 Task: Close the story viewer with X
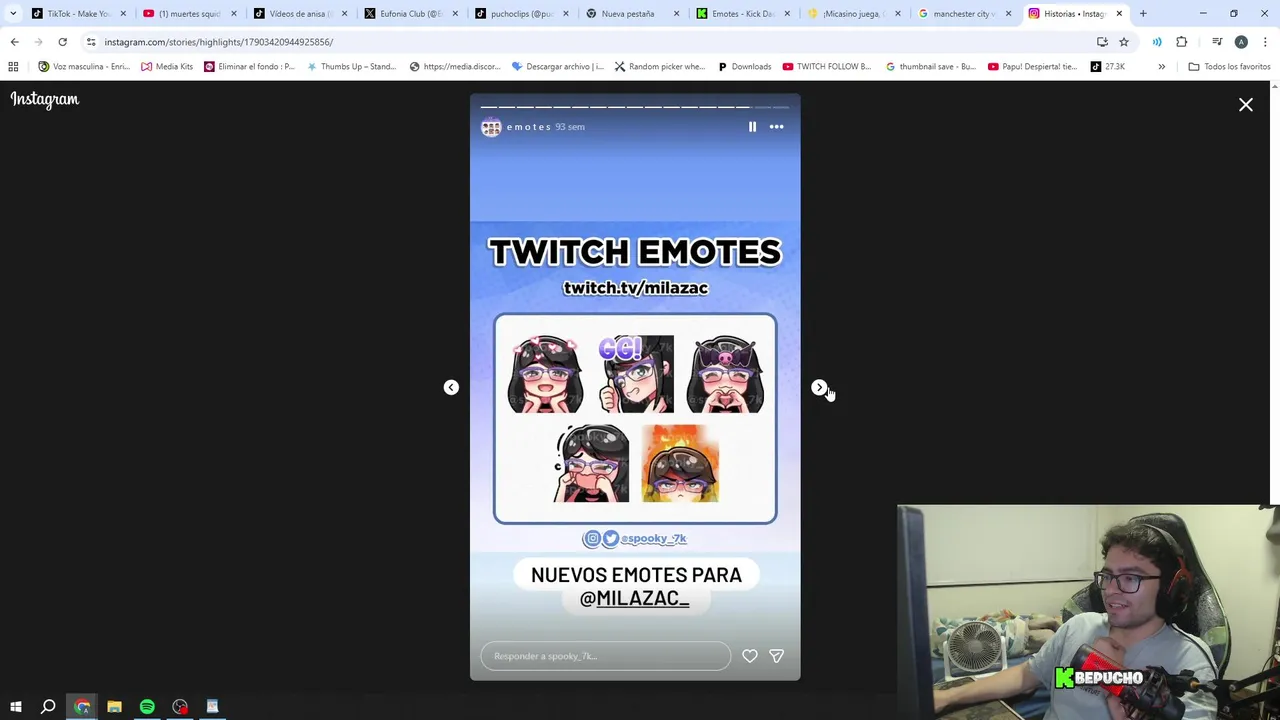1246,105
